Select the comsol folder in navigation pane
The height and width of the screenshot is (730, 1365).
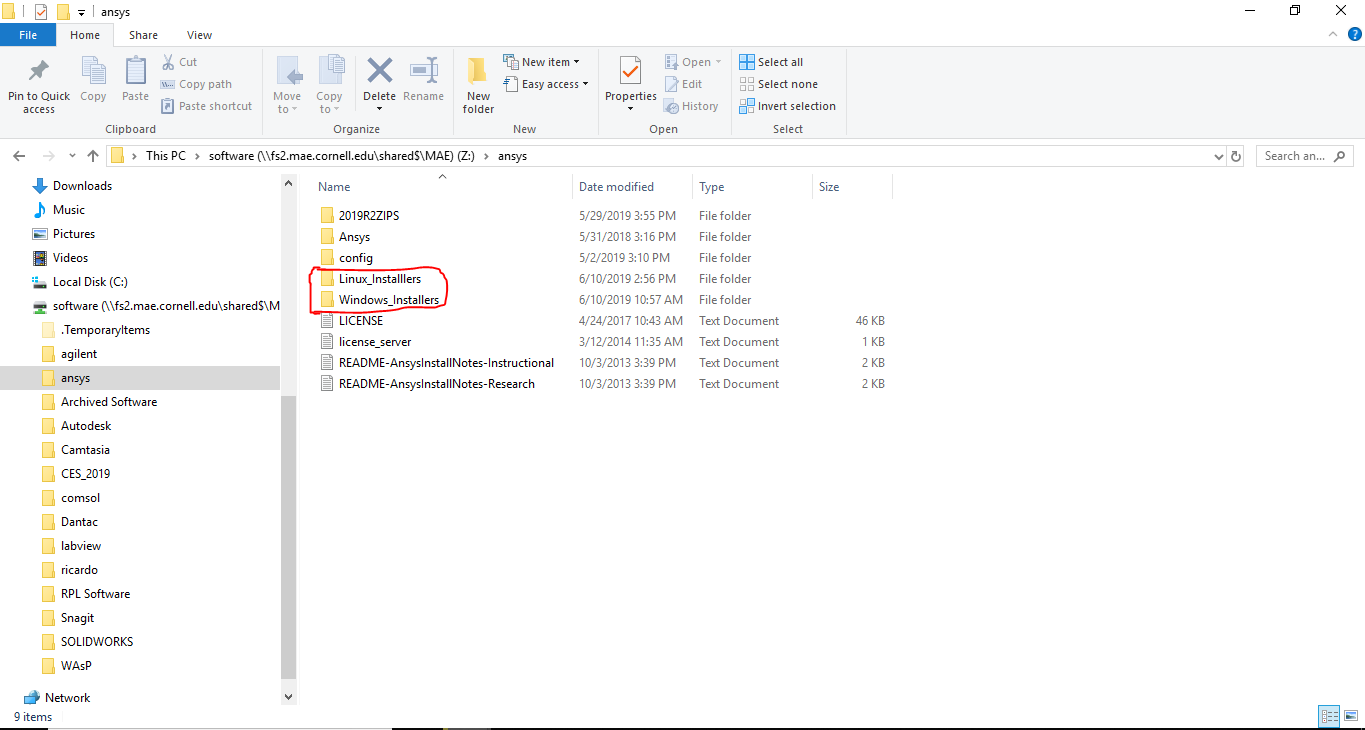(80, 498)
